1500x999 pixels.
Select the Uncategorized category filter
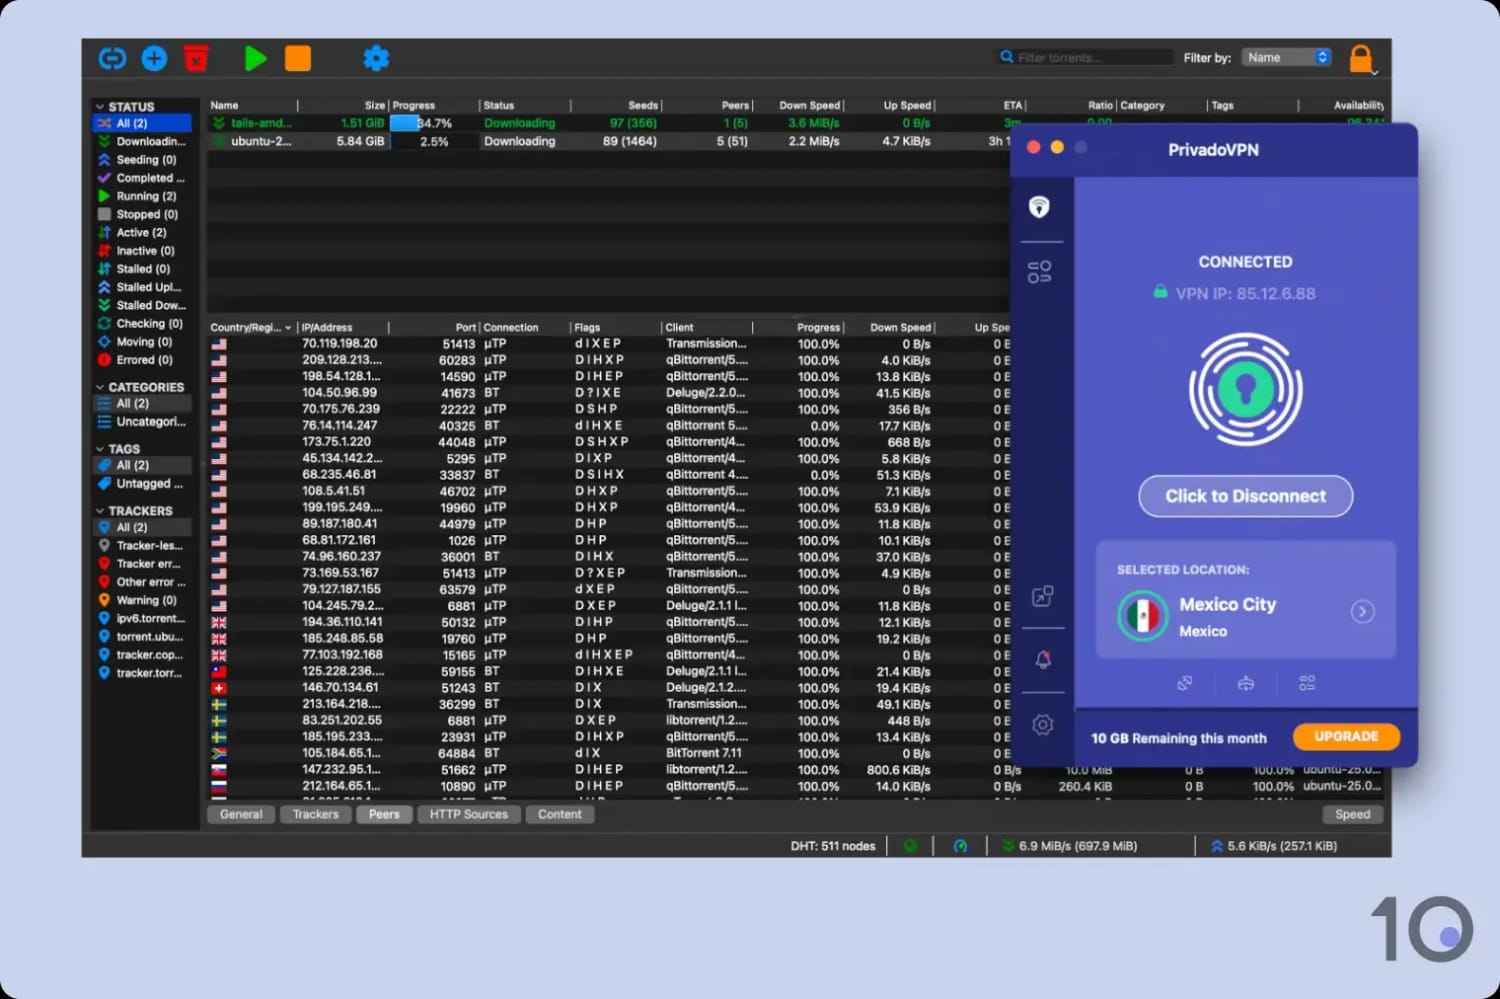(142, 422)
